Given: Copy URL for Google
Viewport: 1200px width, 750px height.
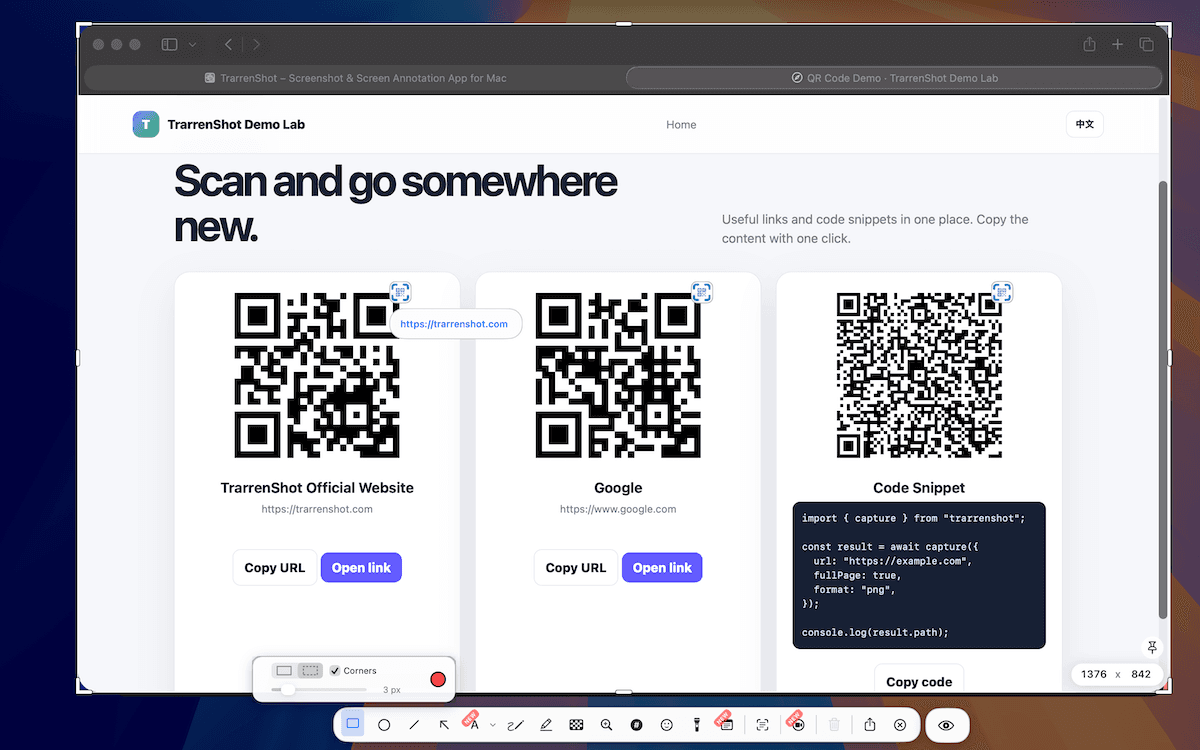Looking at the screenshot, I should [x=576, y=568].
